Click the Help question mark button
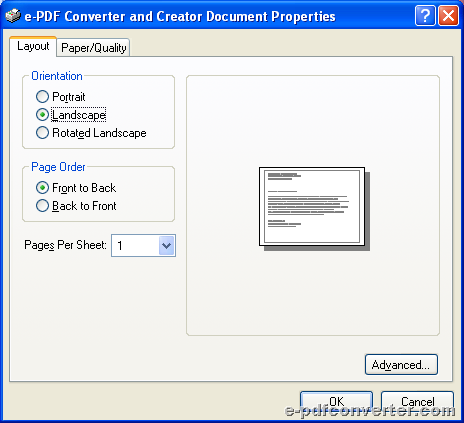This screenshot has height=423, width=464. coord(425,15)
